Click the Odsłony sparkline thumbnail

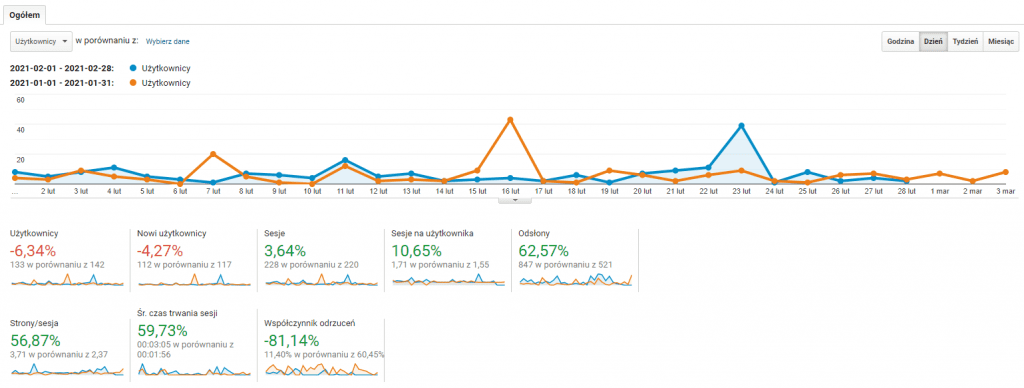pos(575,280)
